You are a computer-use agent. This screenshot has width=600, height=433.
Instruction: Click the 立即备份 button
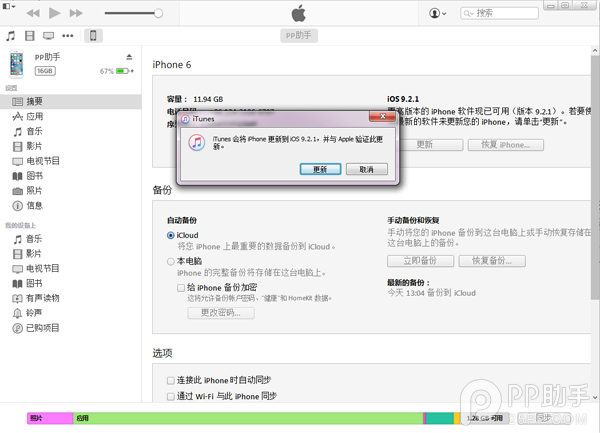click(420, 261)
